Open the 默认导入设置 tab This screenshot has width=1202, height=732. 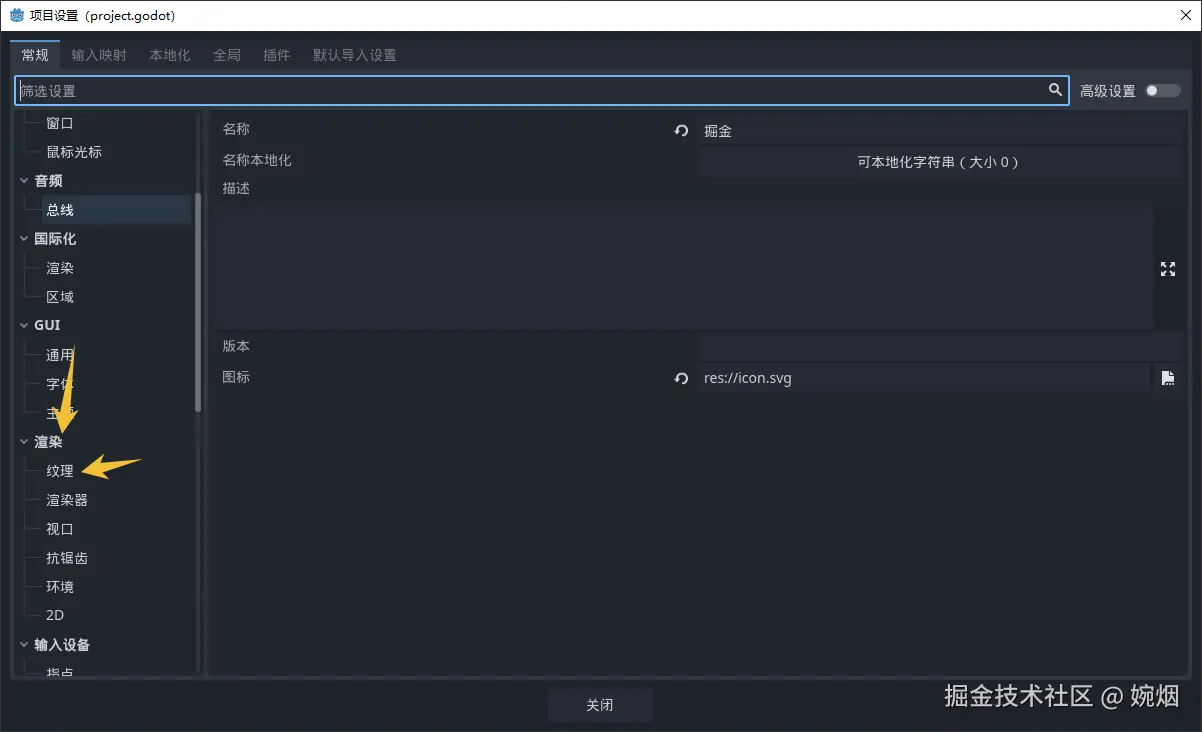pos(355,55)
